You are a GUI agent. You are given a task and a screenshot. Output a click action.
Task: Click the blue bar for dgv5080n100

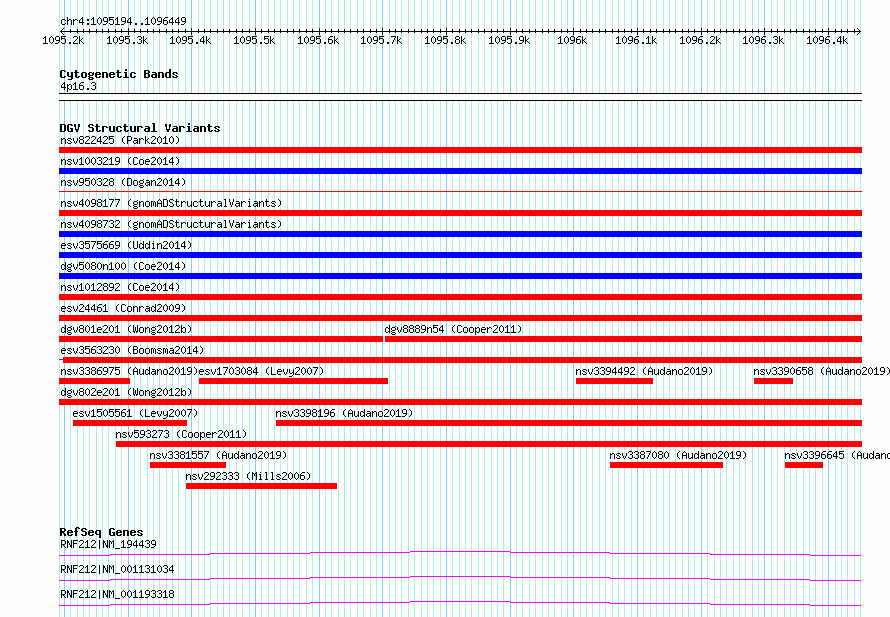(x=460, y=276)
